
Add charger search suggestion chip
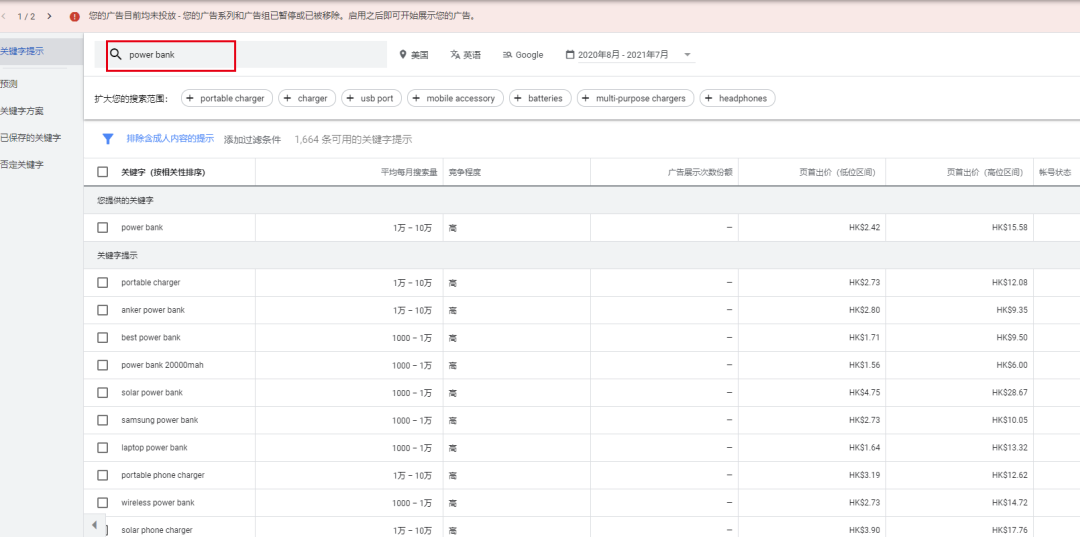pos(307,98)
